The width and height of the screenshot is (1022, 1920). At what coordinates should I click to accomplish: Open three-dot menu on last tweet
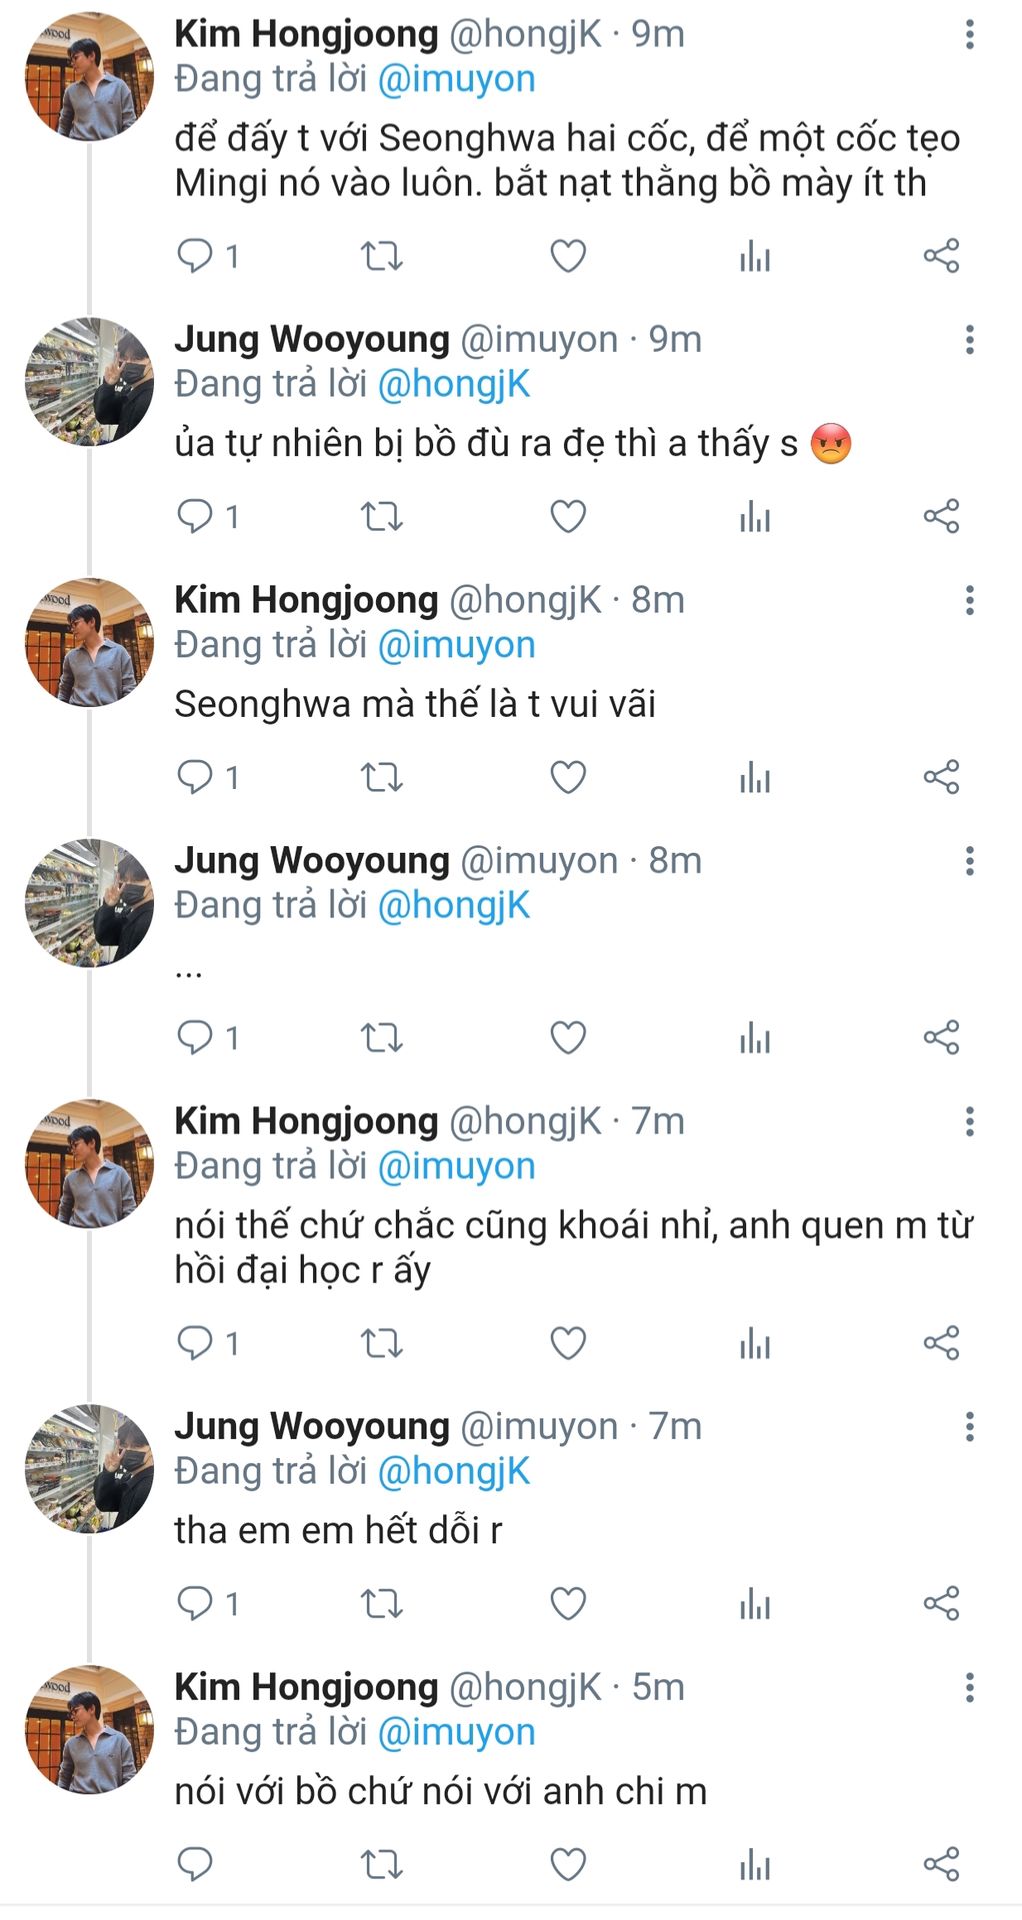tap(969, 1688)
